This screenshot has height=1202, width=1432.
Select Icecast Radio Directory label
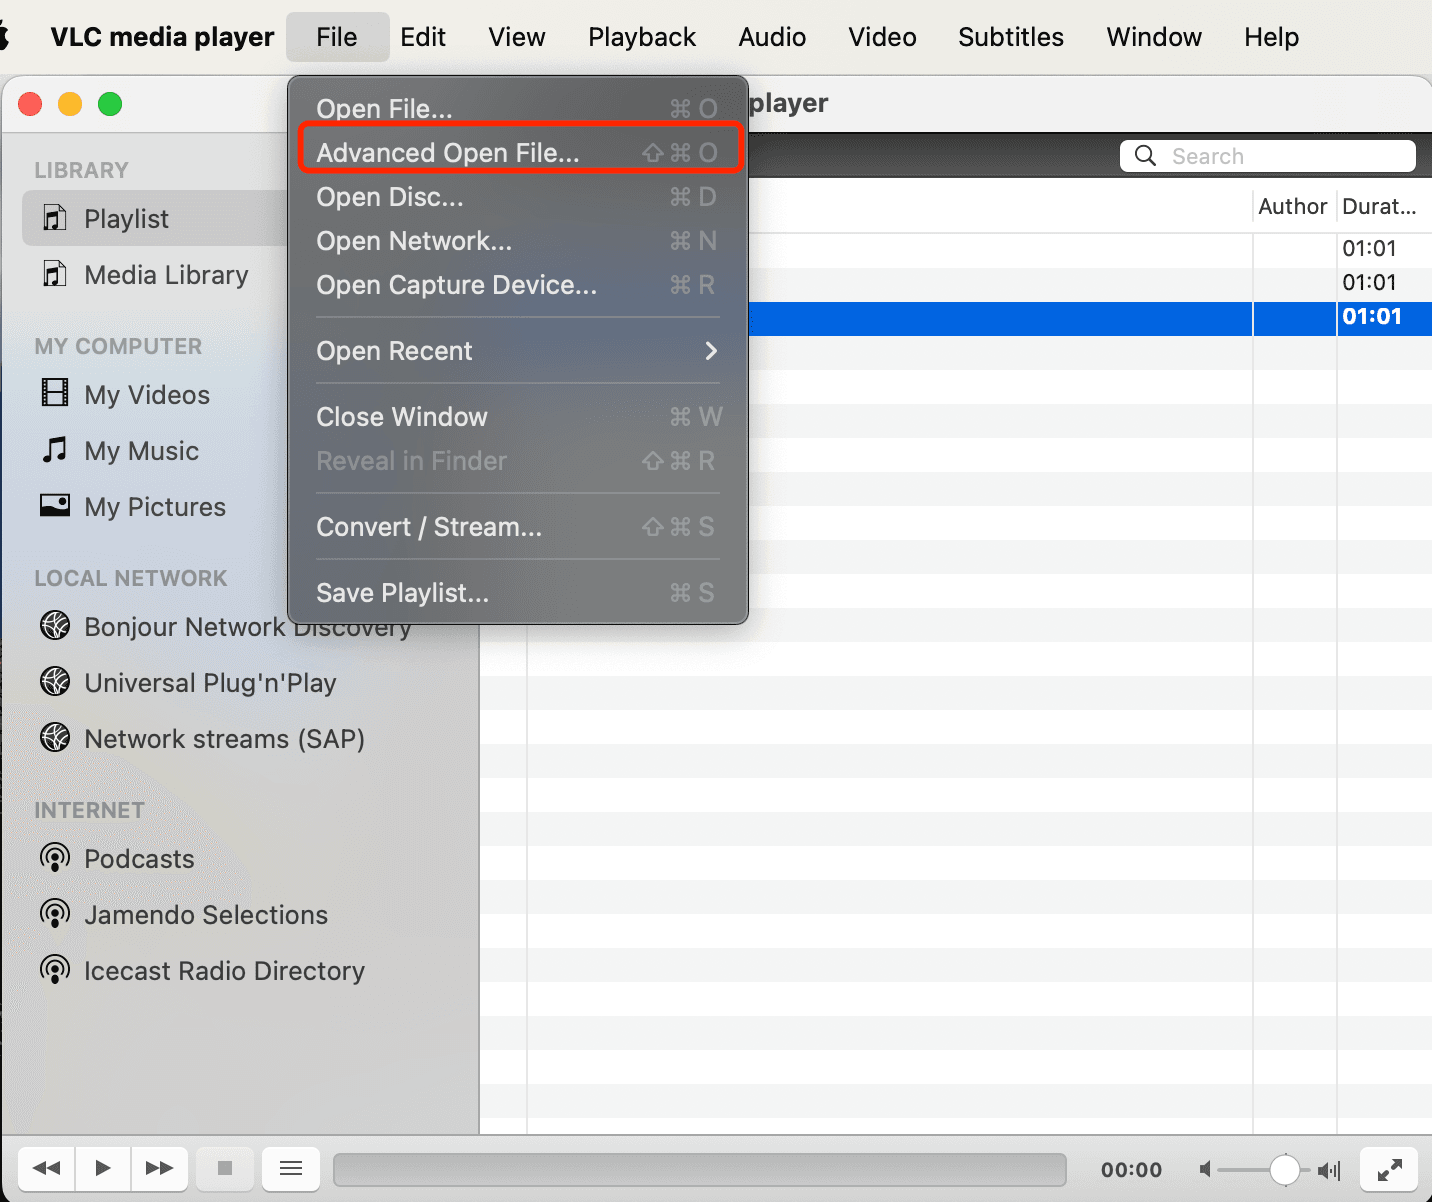point(224,971)
